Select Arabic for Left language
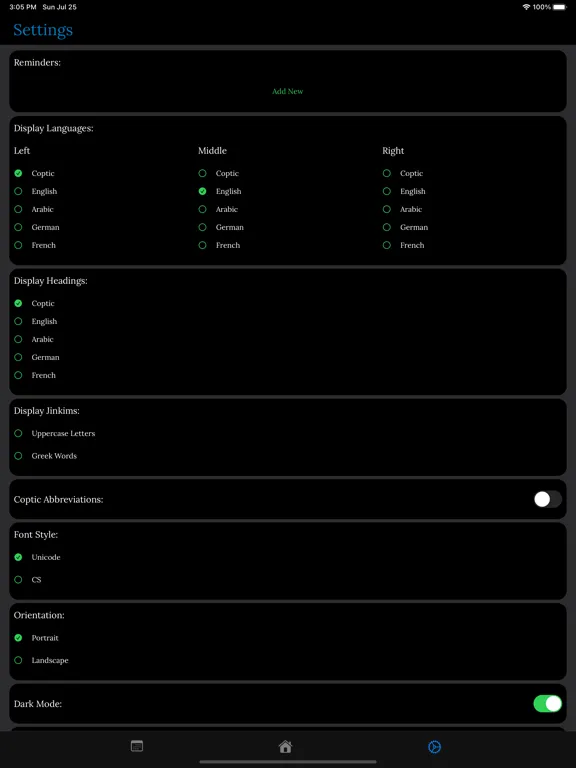Screen dimensions: 576x768 pyautogui.click(x=18, y=209)
